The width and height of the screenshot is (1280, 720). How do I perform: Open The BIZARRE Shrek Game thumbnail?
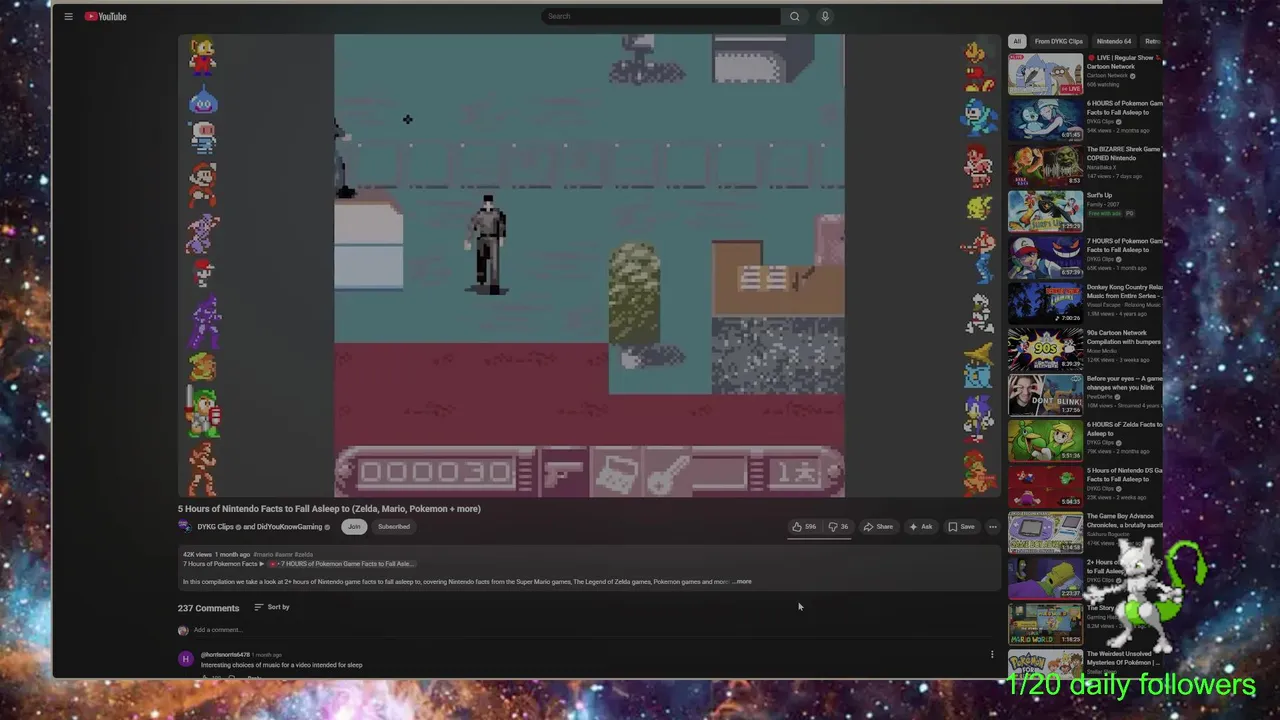click(x=1045, y=166)
